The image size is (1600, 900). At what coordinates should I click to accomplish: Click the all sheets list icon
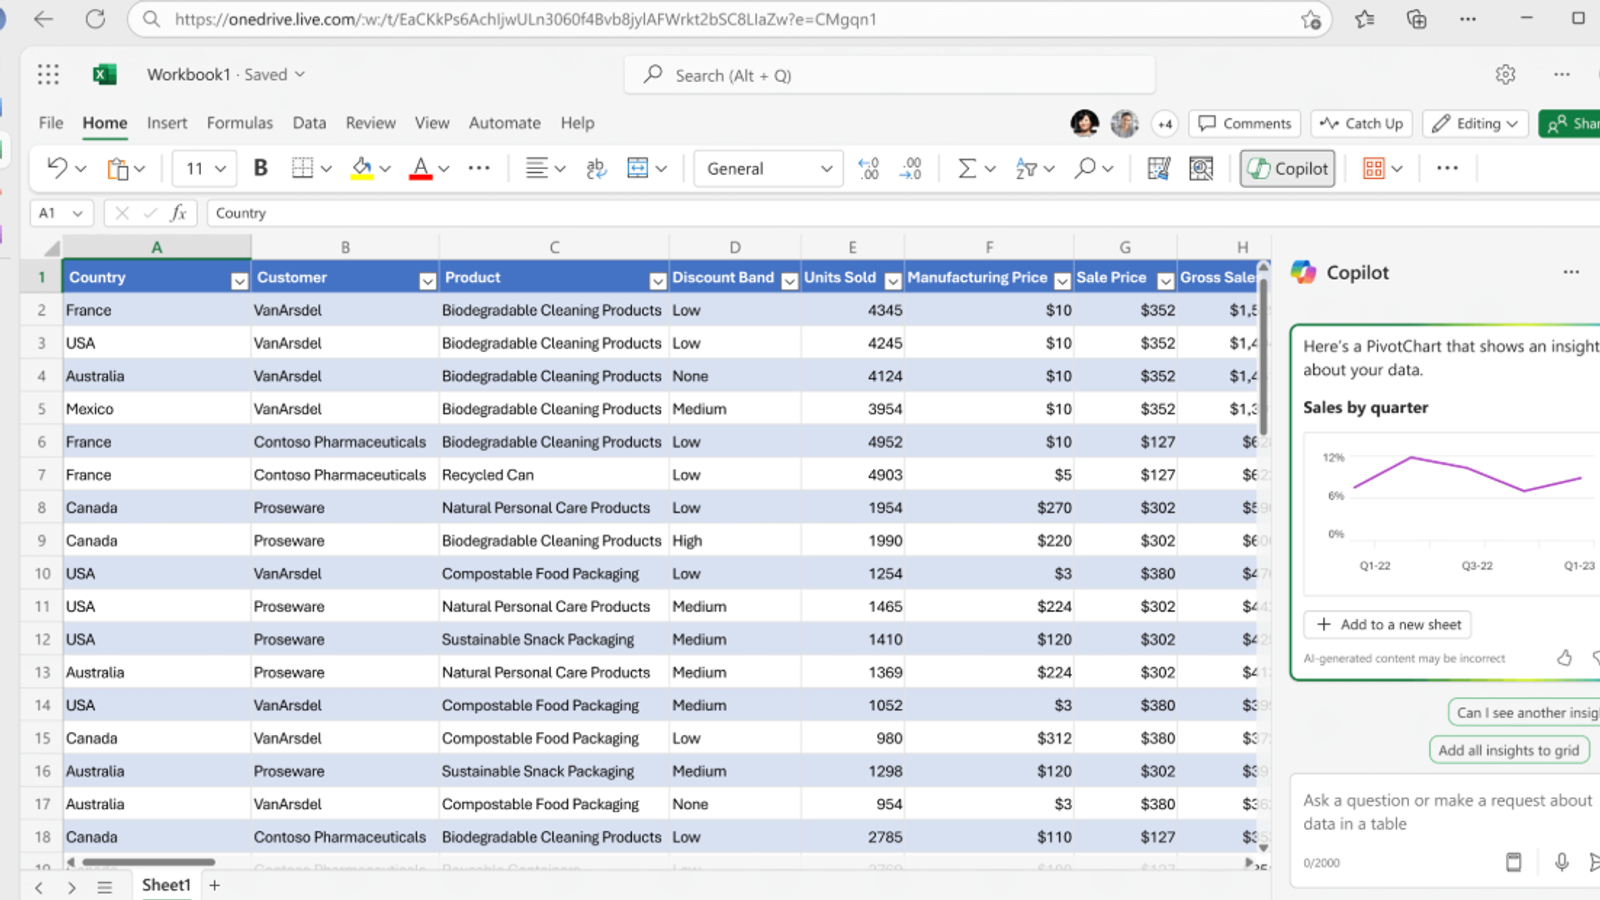click(104, 887)
